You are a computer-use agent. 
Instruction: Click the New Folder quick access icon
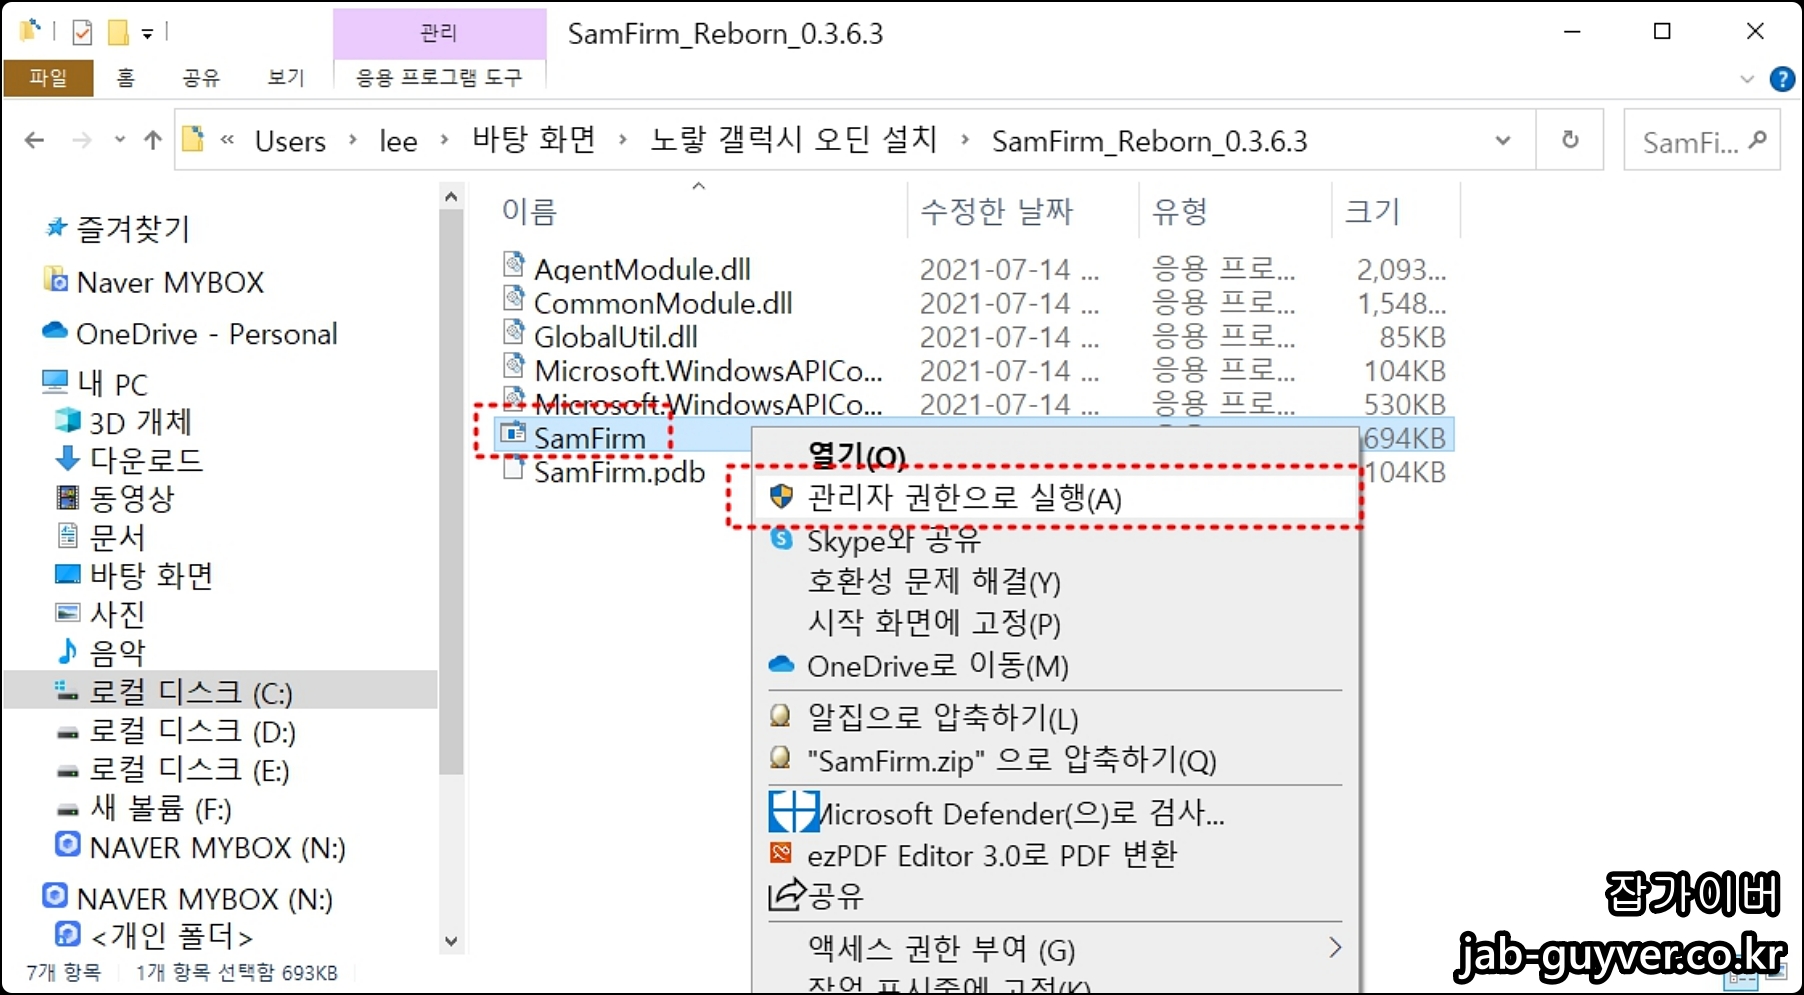(118, 32)
